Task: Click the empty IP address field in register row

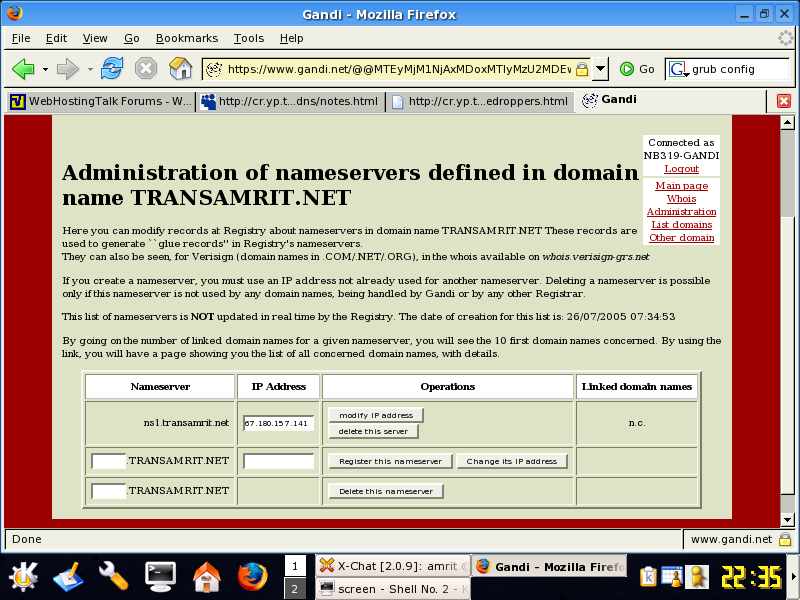Action: [x=278, y=461]
